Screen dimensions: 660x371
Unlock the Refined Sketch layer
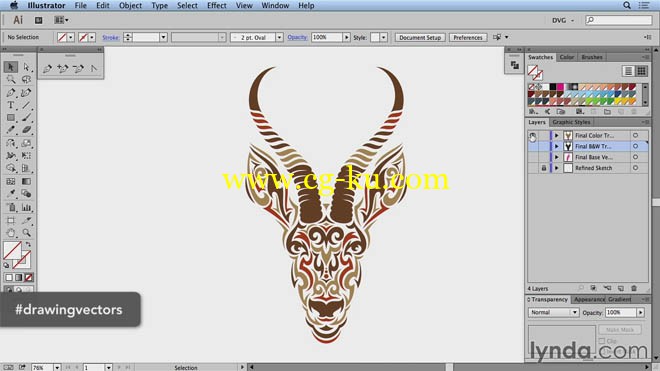[544, 168]
